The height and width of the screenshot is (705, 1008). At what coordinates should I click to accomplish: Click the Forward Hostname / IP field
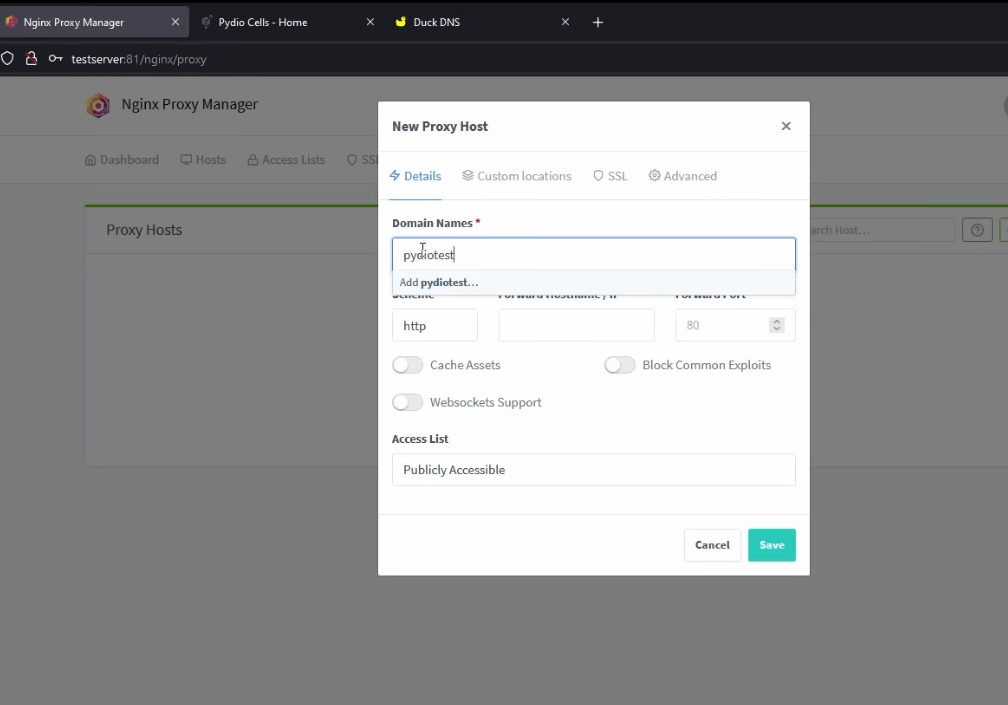click(x=576, y=326)
